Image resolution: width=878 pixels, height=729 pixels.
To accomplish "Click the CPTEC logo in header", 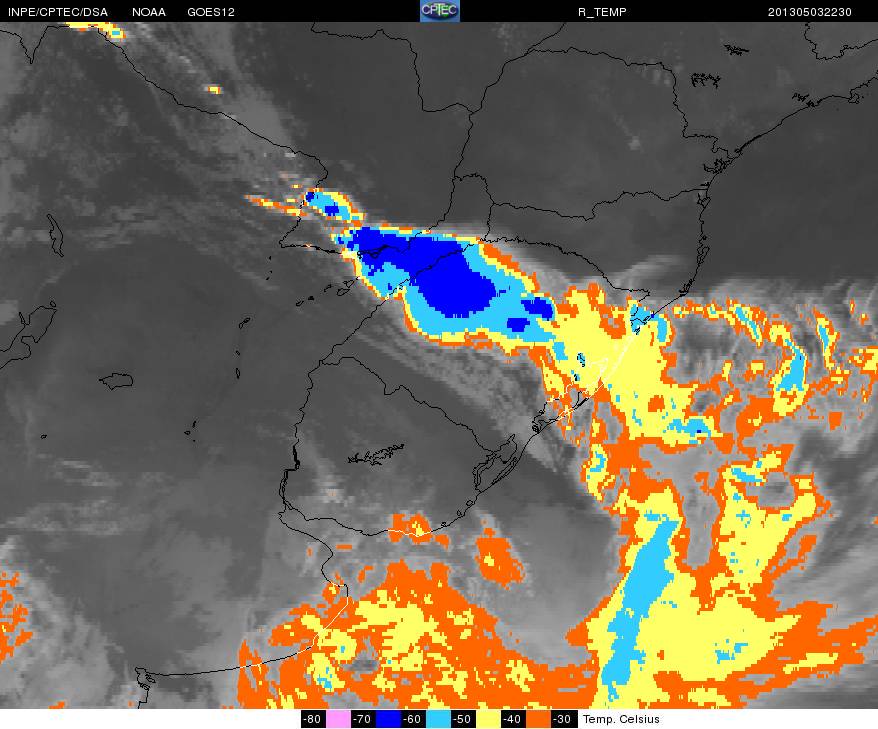I will point(440,11).
